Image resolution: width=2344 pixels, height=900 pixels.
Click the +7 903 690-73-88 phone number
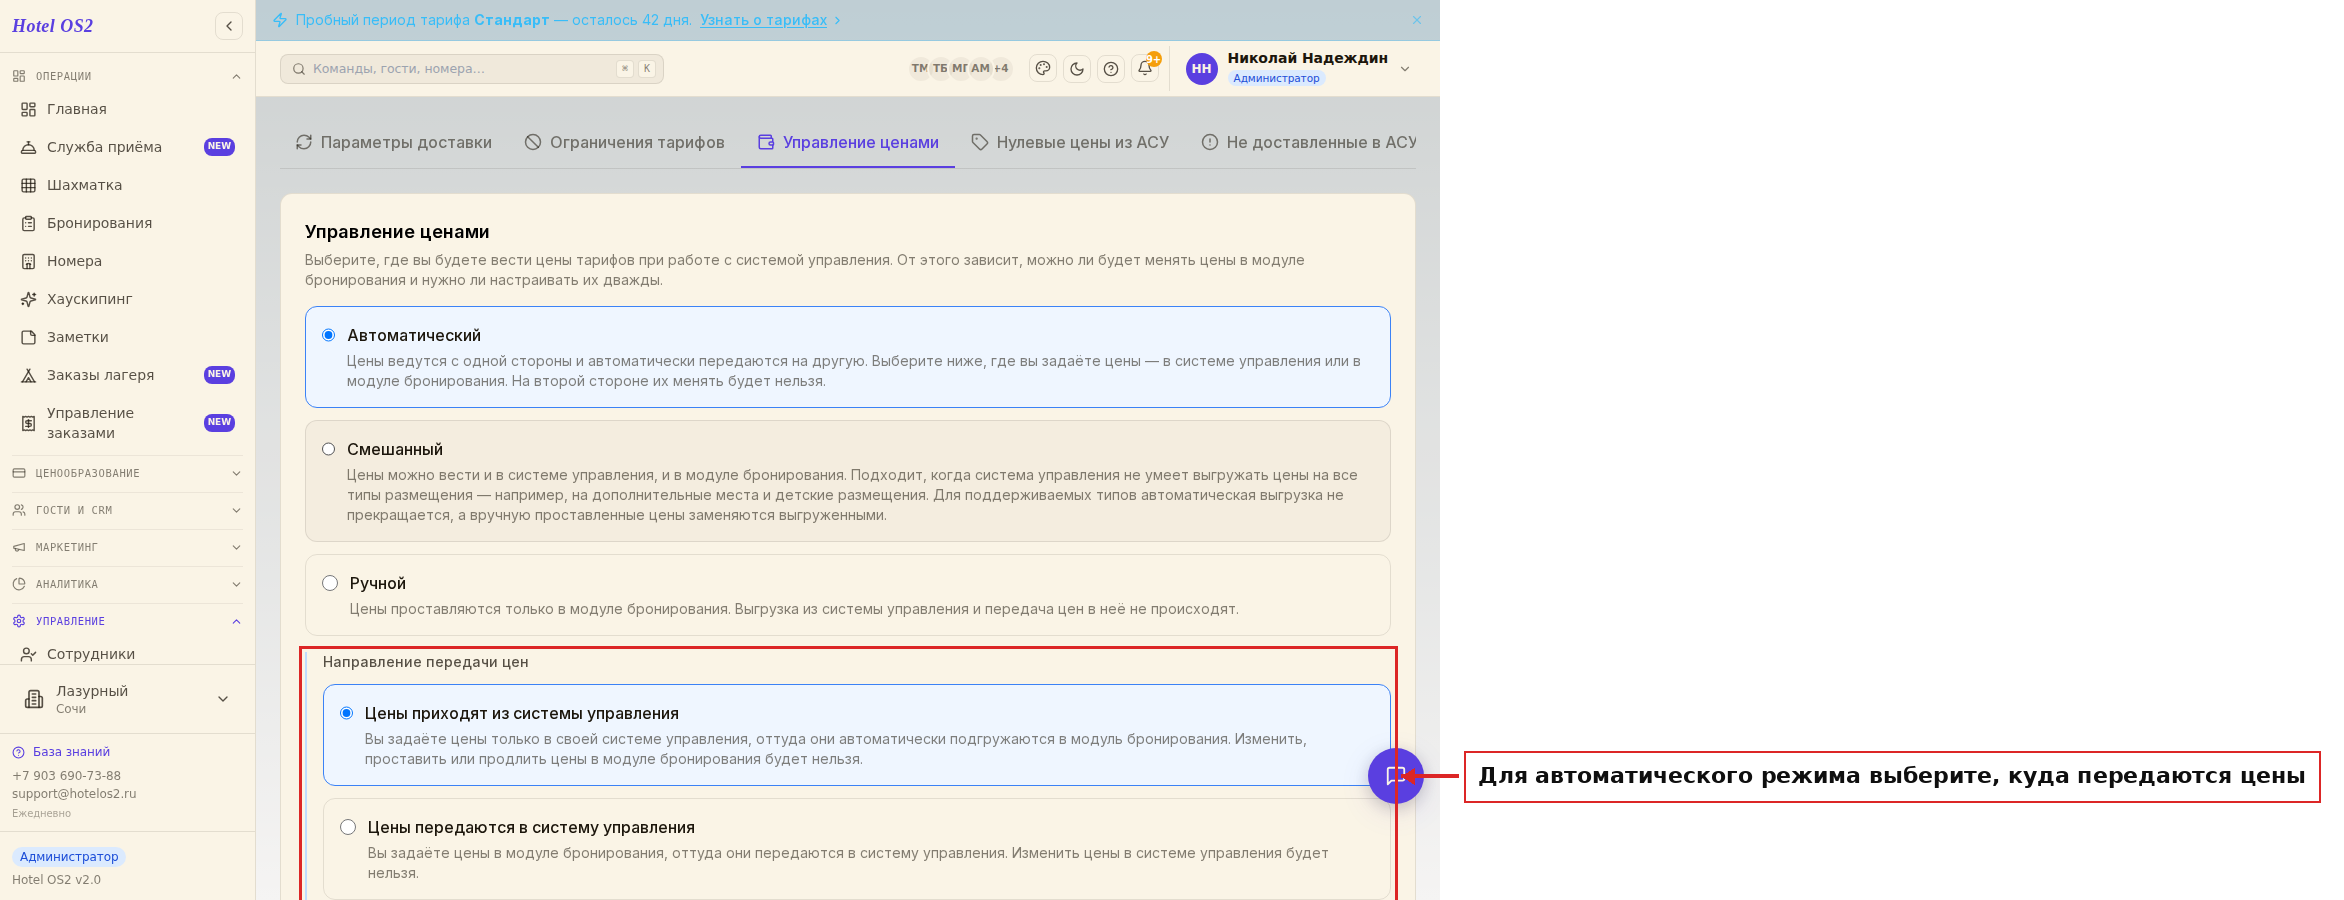point(66,776)
